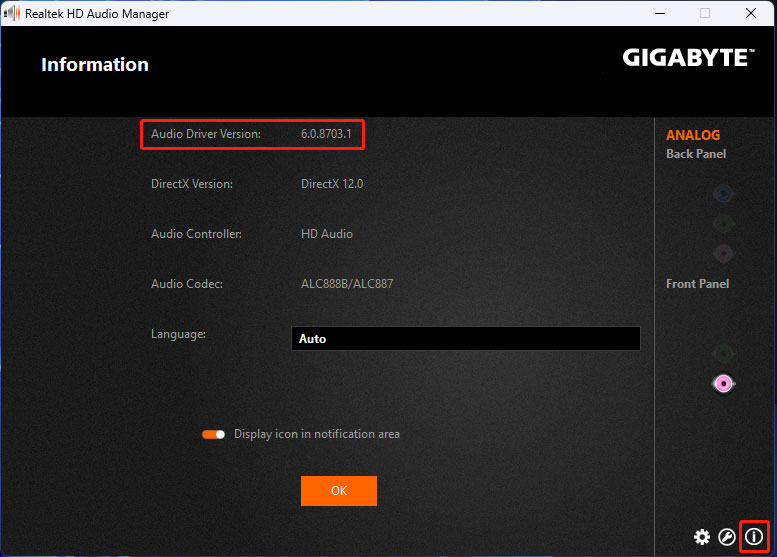
Task: Click the Front Panel label
Action: (x=697, y=284)
